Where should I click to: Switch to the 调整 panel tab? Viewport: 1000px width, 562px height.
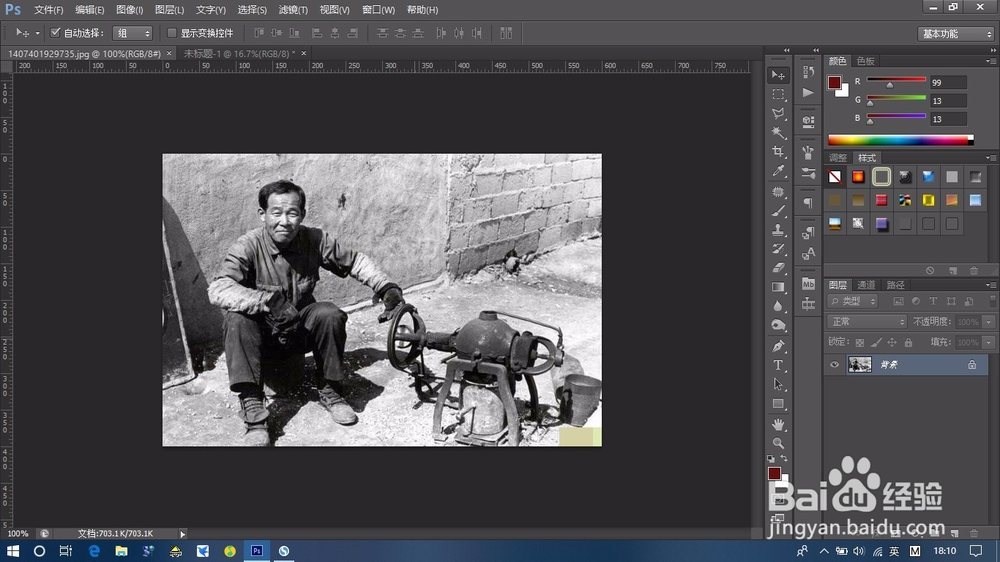click(837, 158)
